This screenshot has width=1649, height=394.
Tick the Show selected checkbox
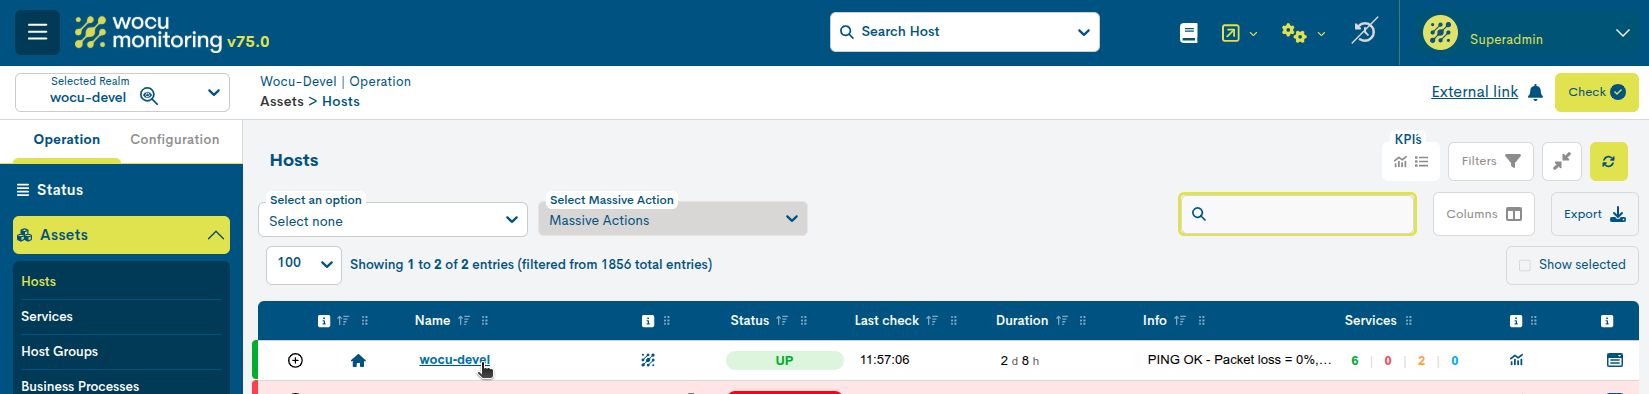1525,265
